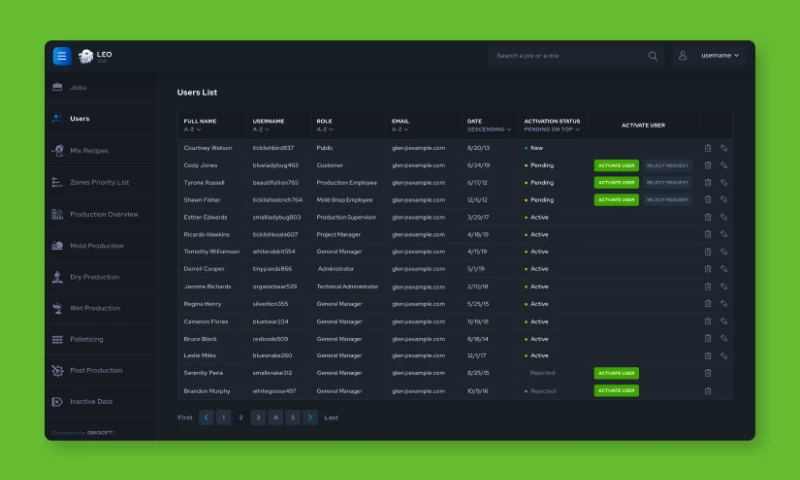The height and width of the screenshot is (480, 800).
Task: Click the search magnifier icon
Action: 653,56
